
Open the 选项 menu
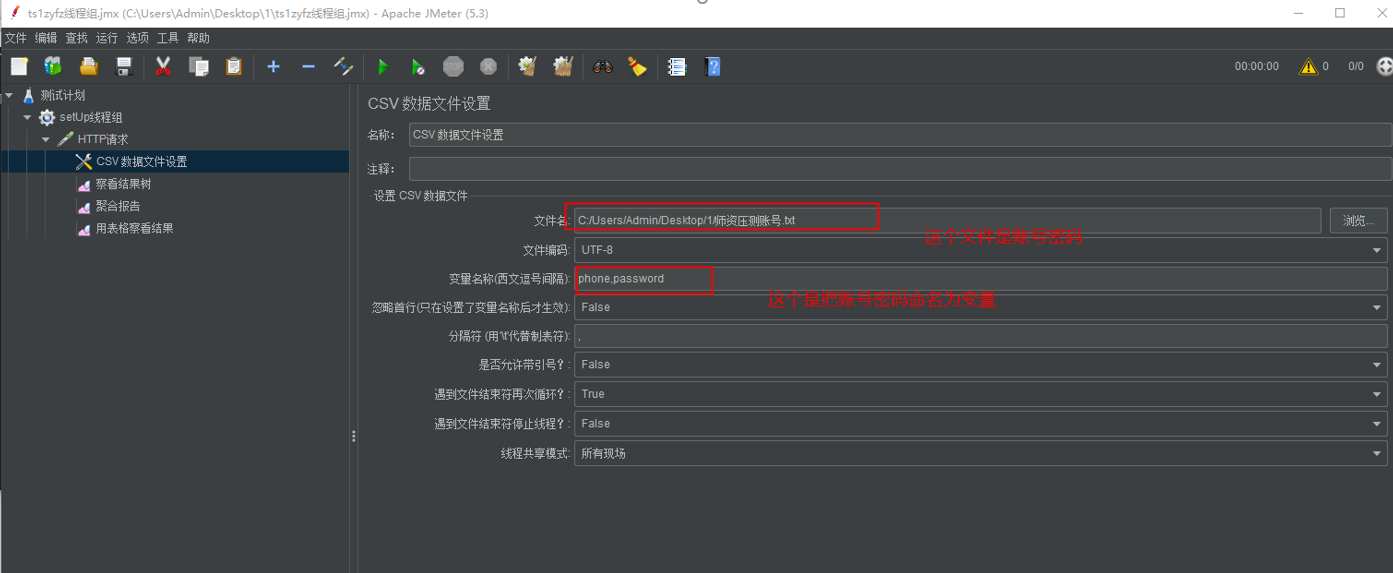[137, 38]
